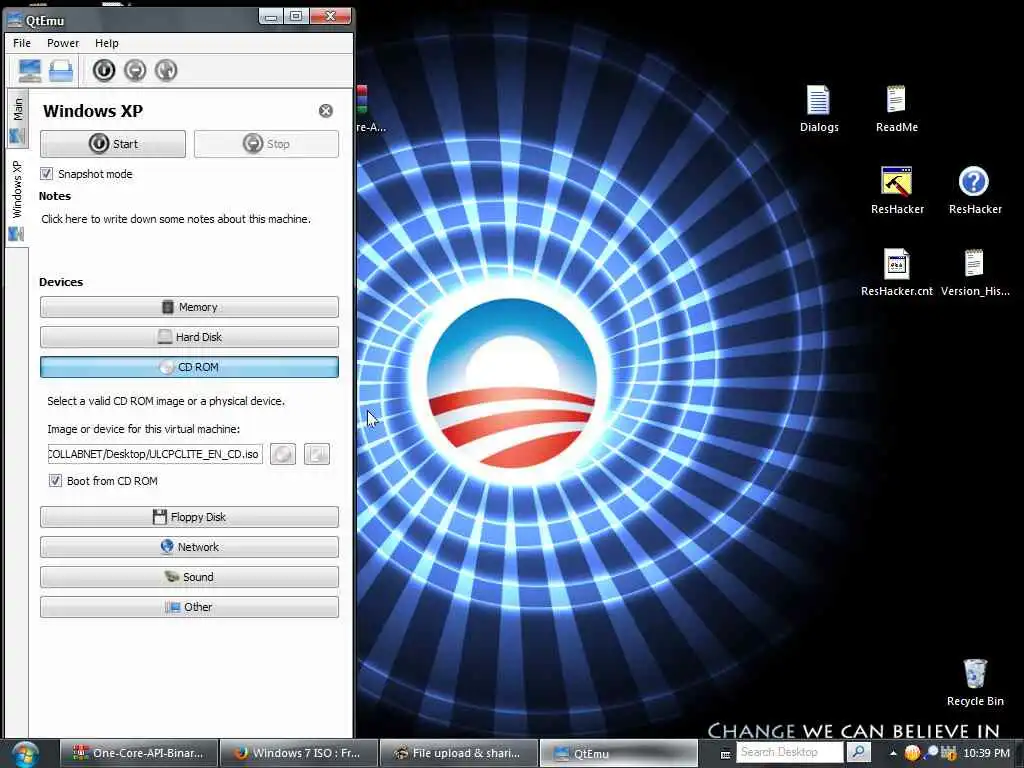Click the open-machine tray icon in the QtEmu toolbar
Screen dimensions: 1024x768
point(61,70)
